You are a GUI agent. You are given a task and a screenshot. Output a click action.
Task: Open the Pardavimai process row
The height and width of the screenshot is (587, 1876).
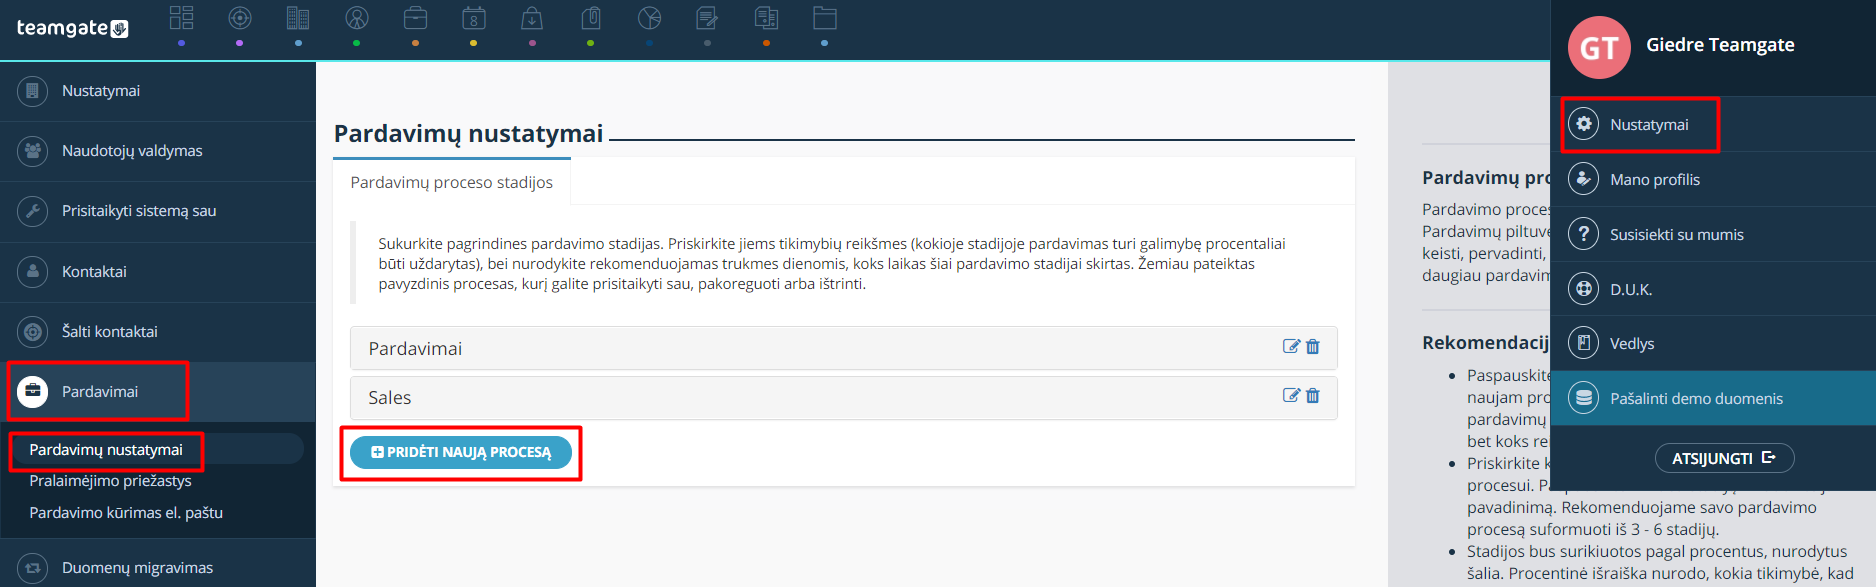pyautogui.click(x=843, y=348)
